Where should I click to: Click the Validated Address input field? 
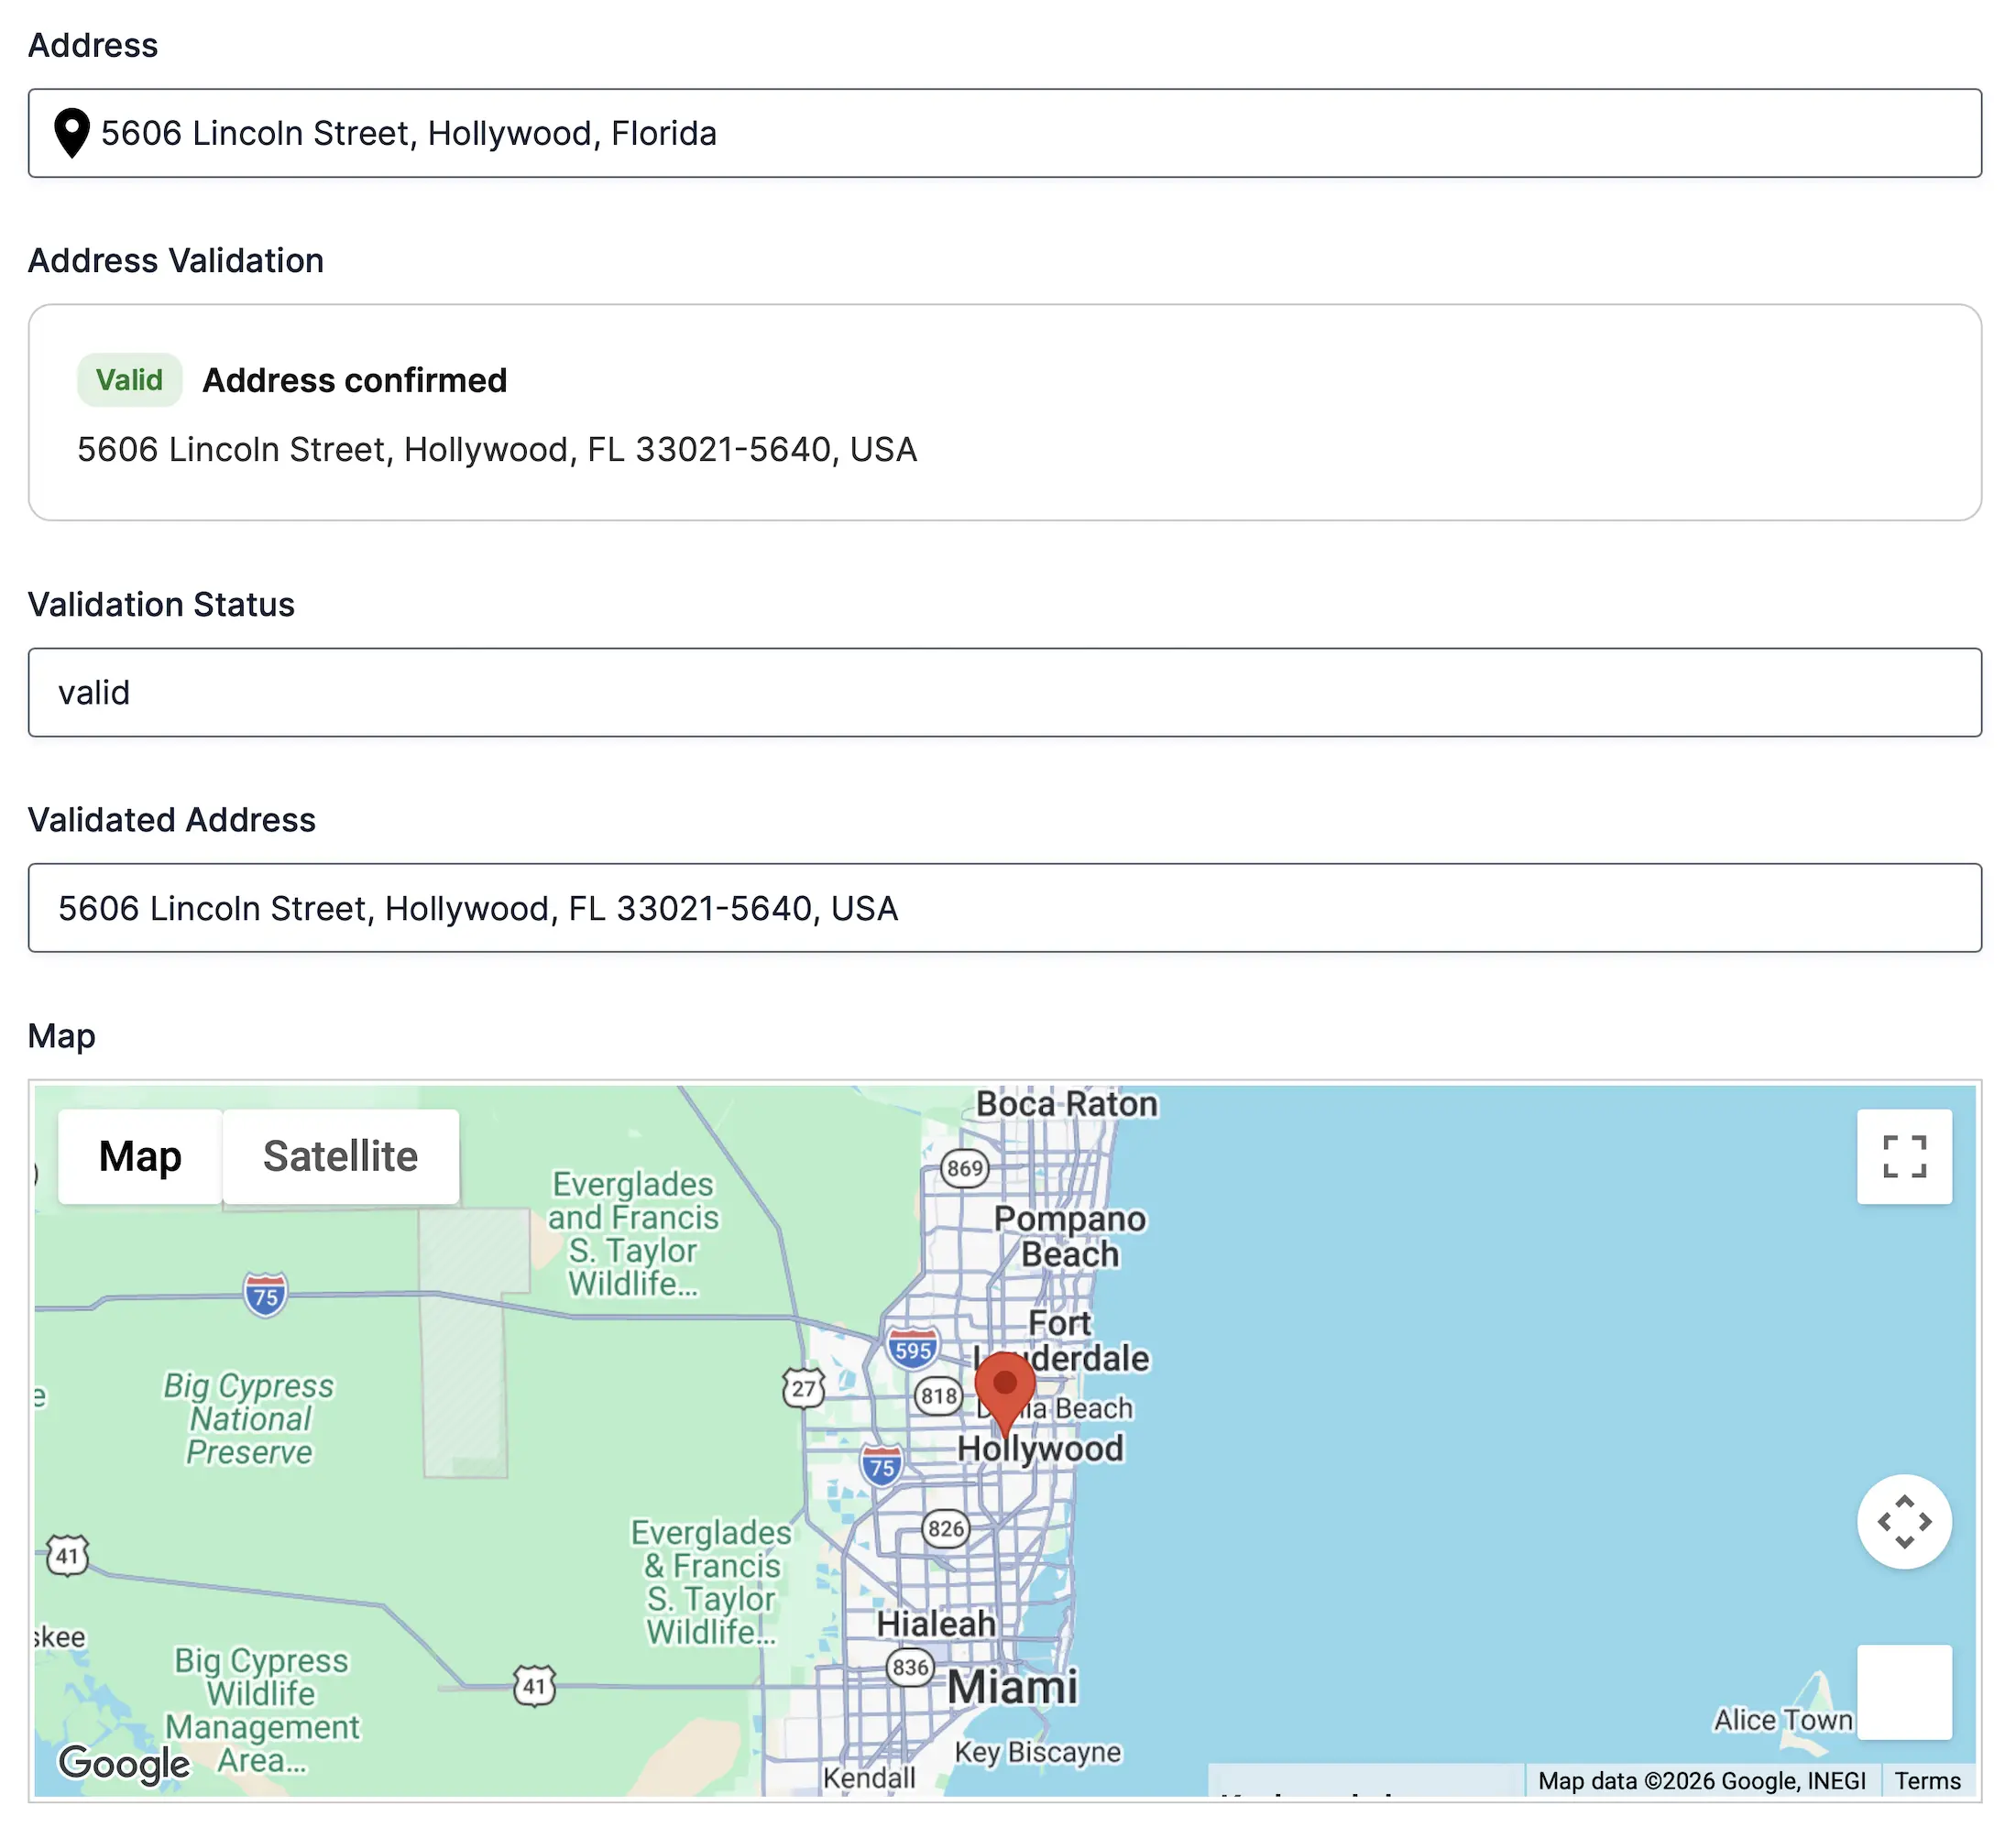(x=1004, y=908)
